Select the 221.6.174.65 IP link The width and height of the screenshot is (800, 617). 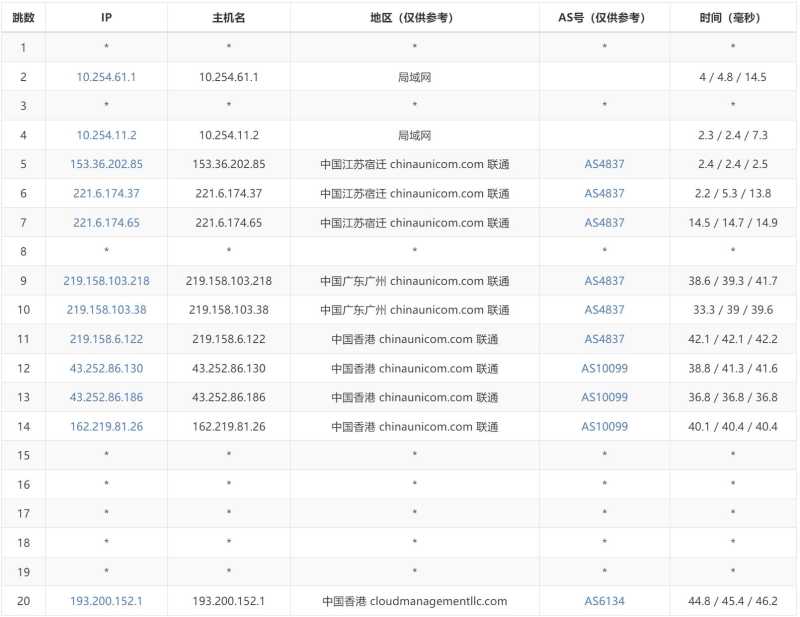click(x=105, y=222)
